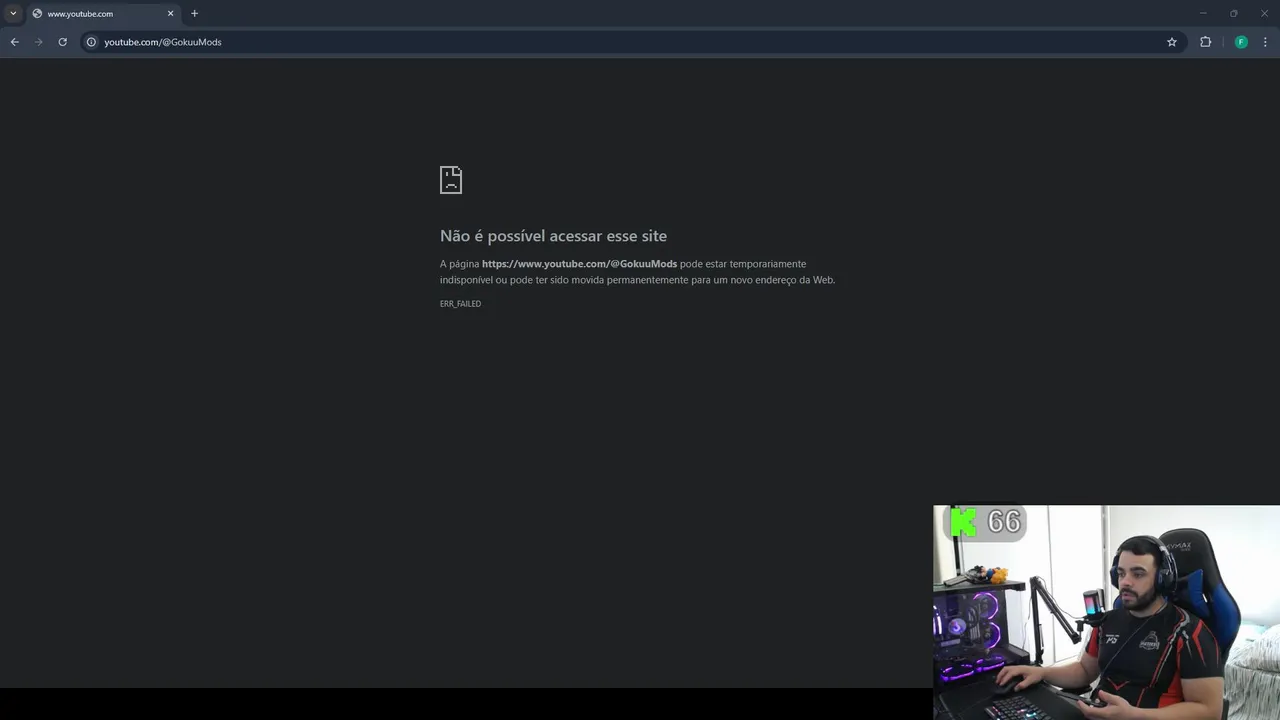The image size is (1280, 720).
Task: Open the tab search dropdown arrow
Action: 13,13
